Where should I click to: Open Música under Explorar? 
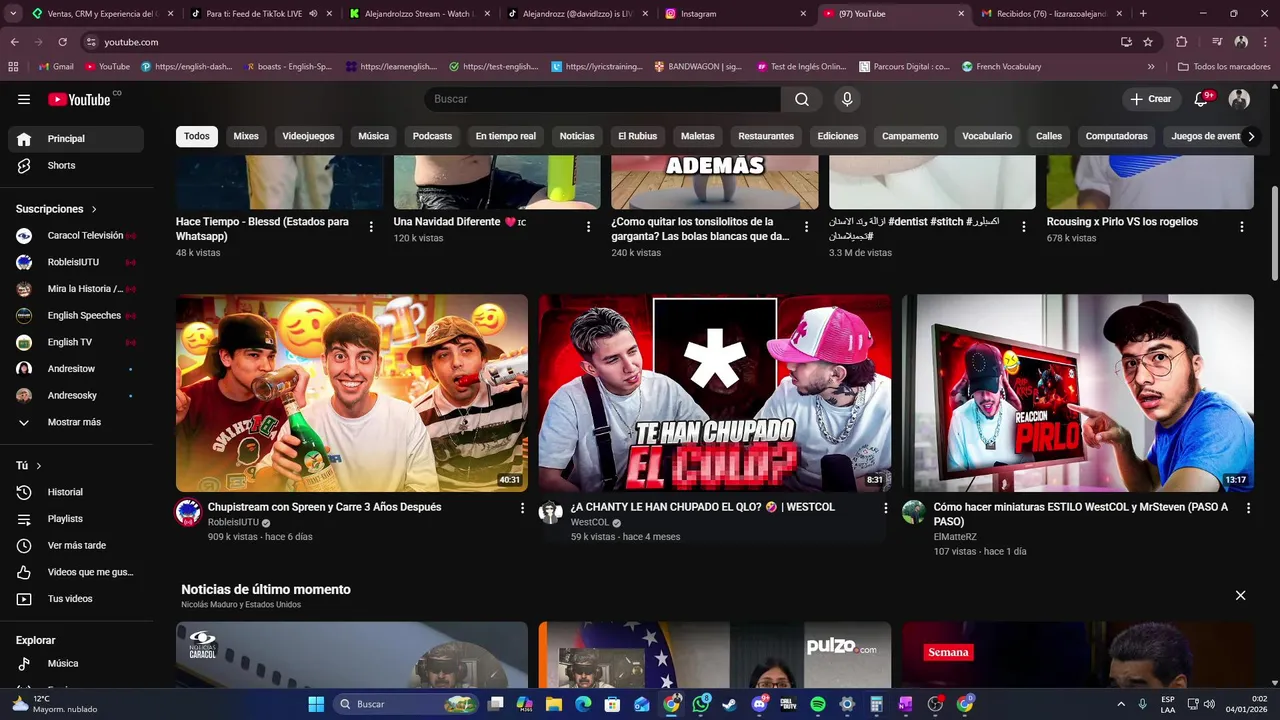(x=76, y=664)
